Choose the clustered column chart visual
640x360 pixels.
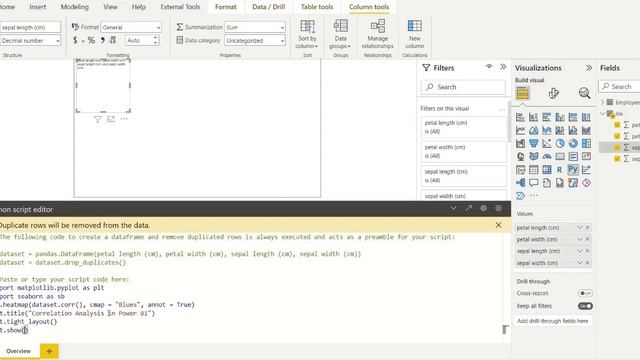click(560, 118)
